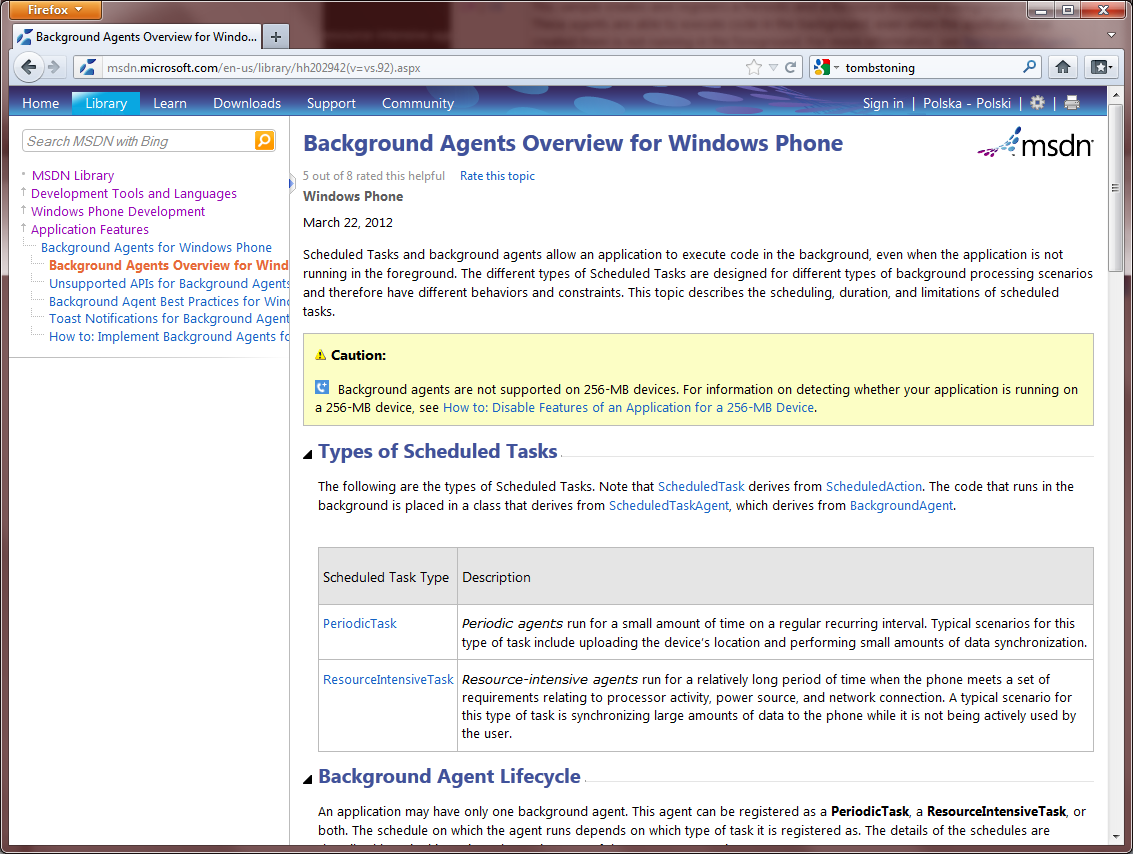Click the printer icon in MSDN header

coord(1072,103)
